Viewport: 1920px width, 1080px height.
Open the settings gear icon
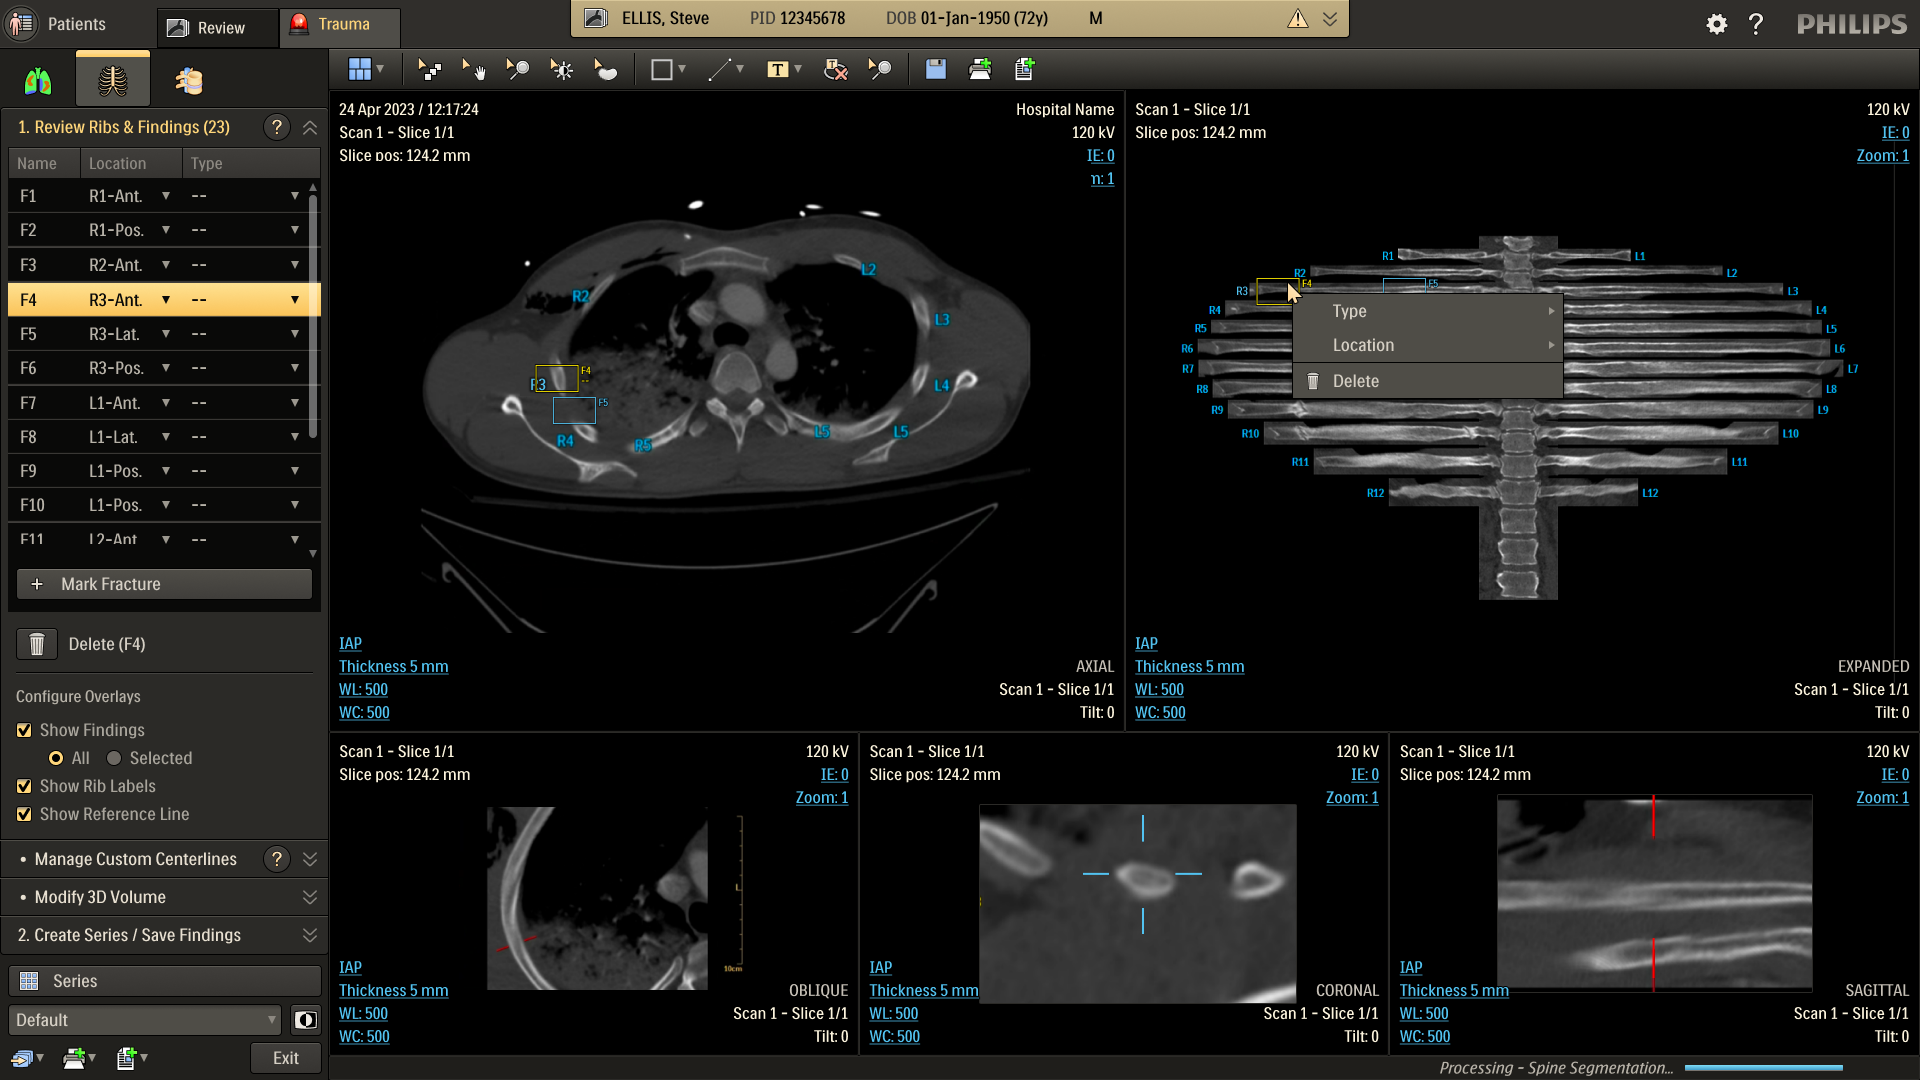coord(1716,24)
